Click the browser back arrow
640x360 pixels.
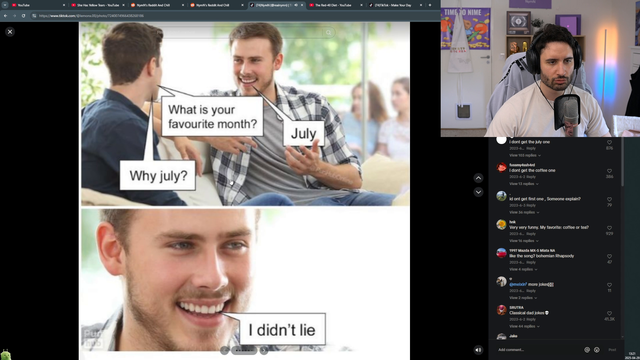[5, 16]
